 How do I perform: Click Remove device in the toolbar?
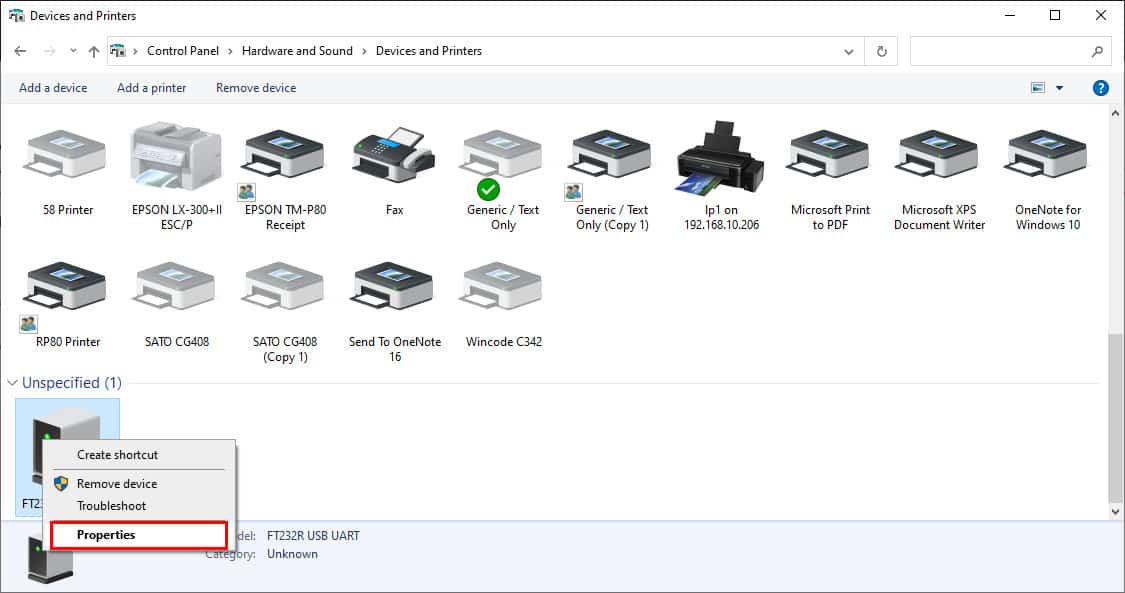(x=256, y=87)
